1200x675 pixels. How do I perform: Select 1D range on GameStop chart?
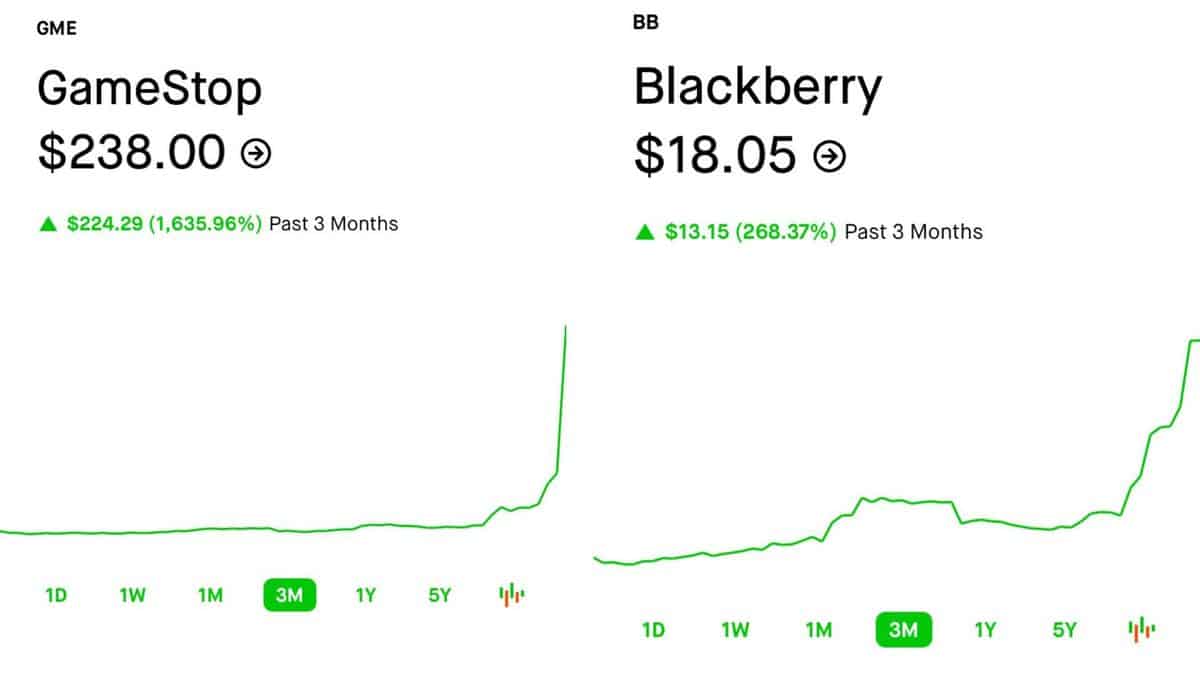coord(56,596)
